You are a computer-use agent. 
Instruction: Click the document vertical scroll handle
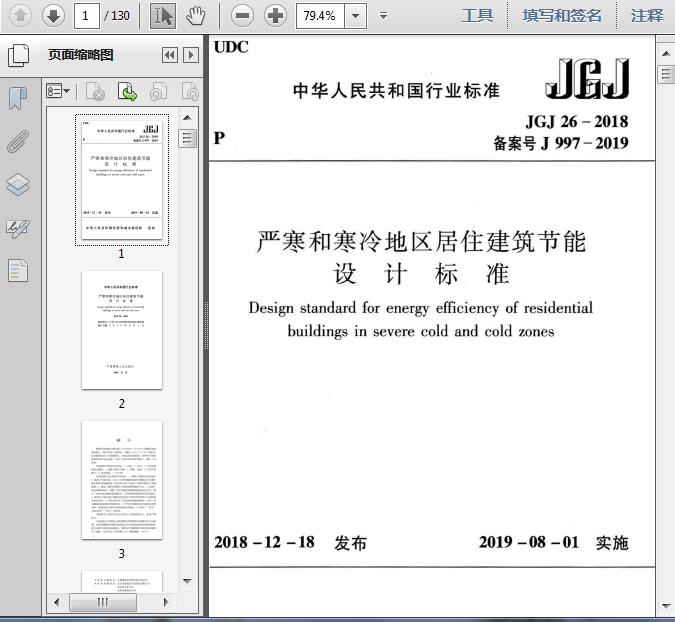click(666, 74)
